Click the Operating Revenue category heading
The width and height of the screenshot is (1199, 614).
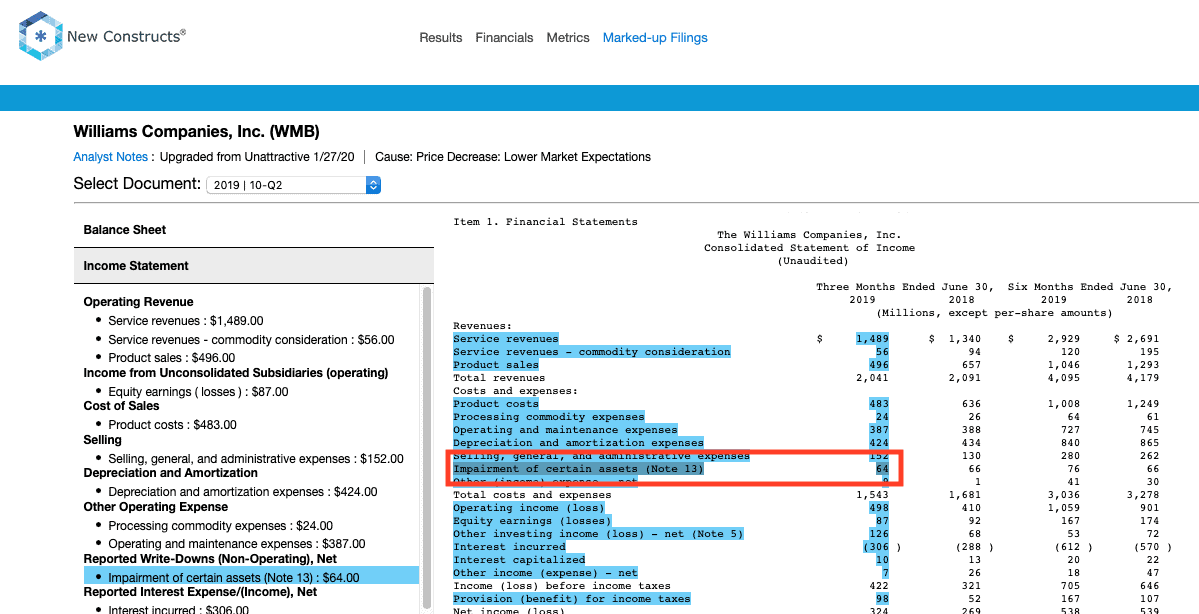click(x=138, y=302)
